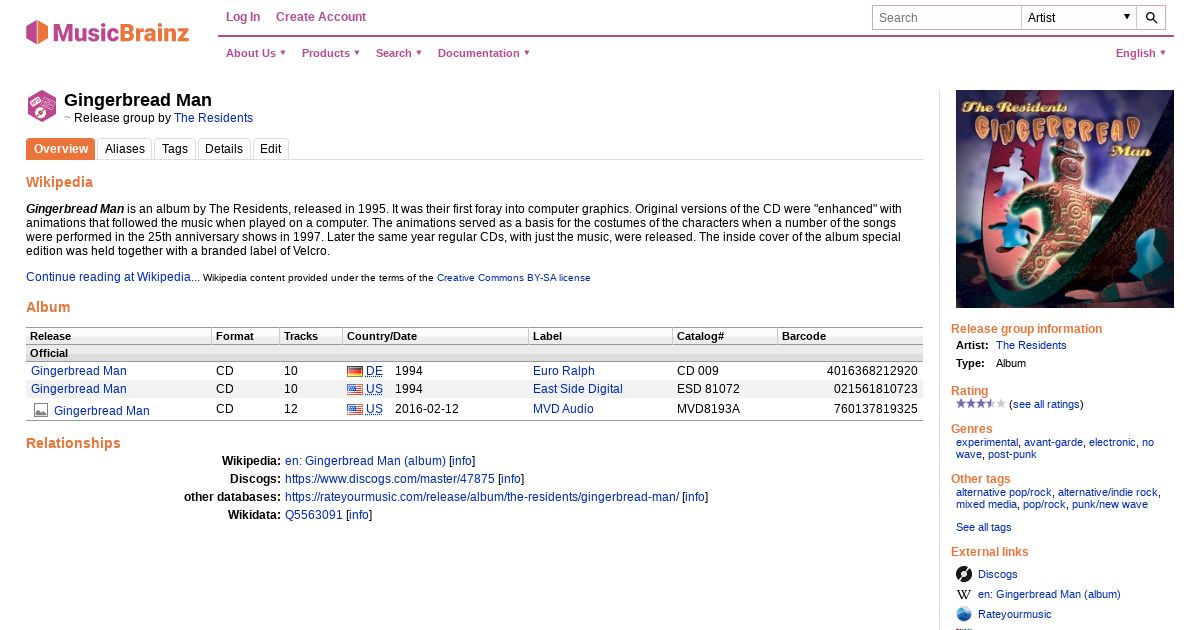1200x630 pixels.
Task: Open the Gingerbread Man release with catalog ESD 81072
Action: point(79,389)
